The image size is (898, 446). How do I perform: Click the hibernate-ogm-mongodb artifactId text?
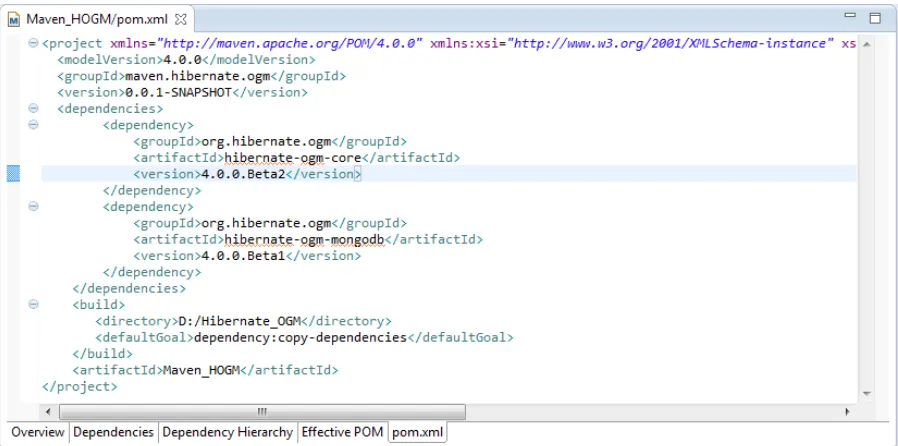tap(304, 239)
